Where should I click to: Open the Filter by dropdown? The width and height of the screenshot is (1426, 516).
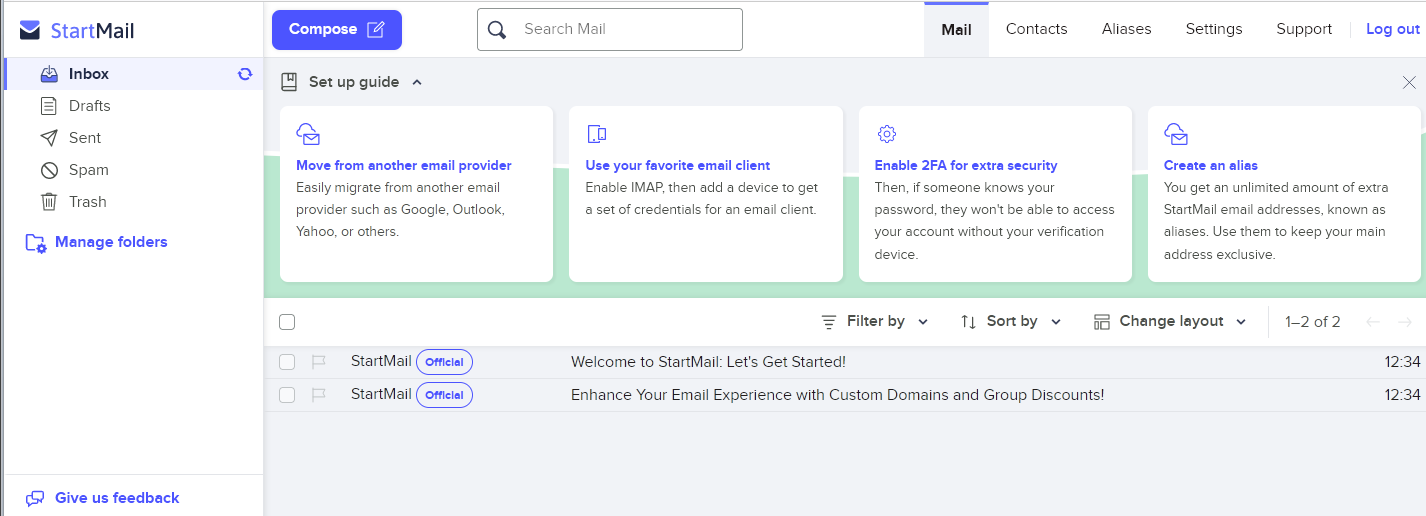[x=875, y=321]
